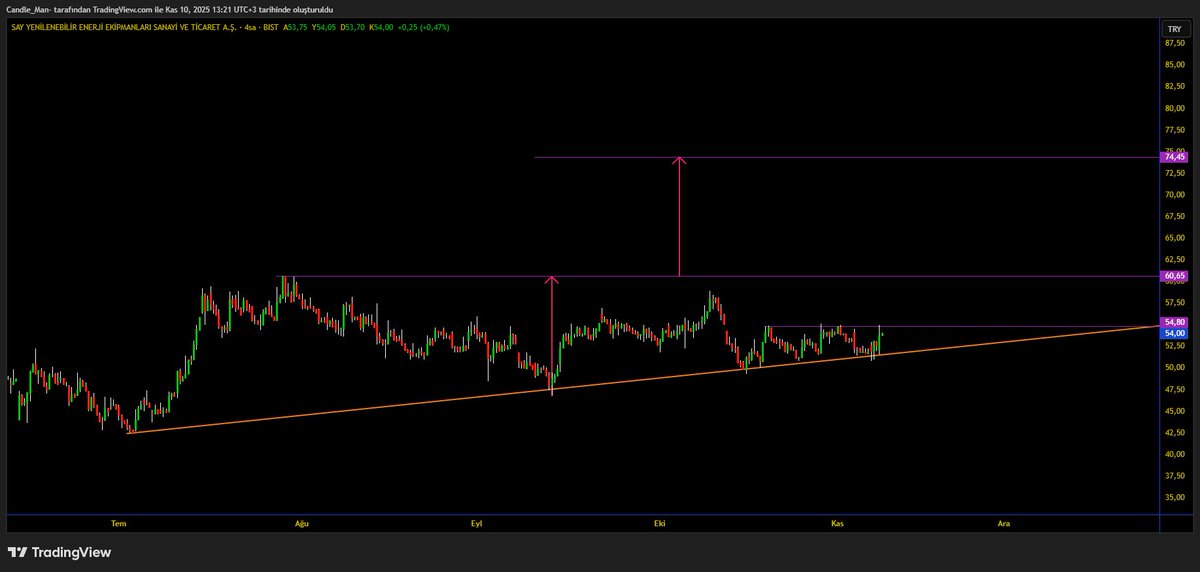The width and height of the screenshot is (1200, 572).
Task: Click the 50,00 price axis tick
Action: (1174, 367)
